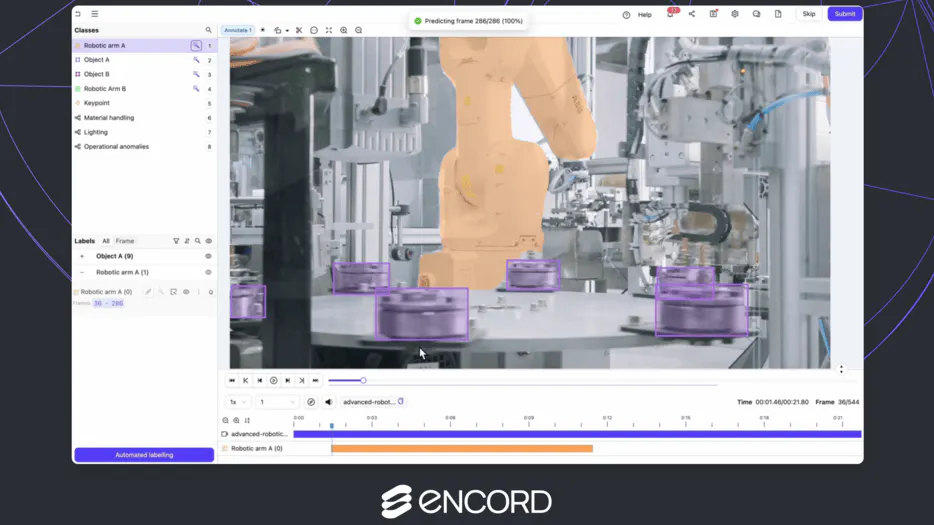Expand the panel with vertical dots handle

pyautogui.click(x=841, y=369)
